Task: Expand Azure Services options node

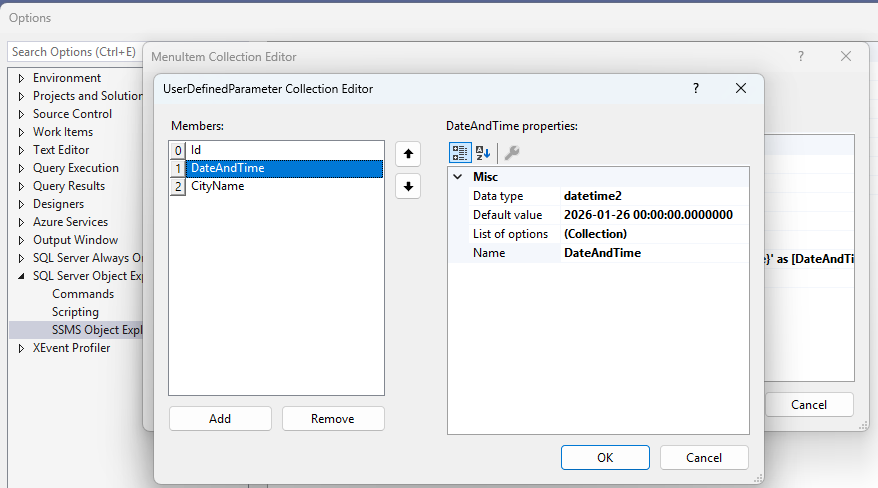Action: click(21, 222)
